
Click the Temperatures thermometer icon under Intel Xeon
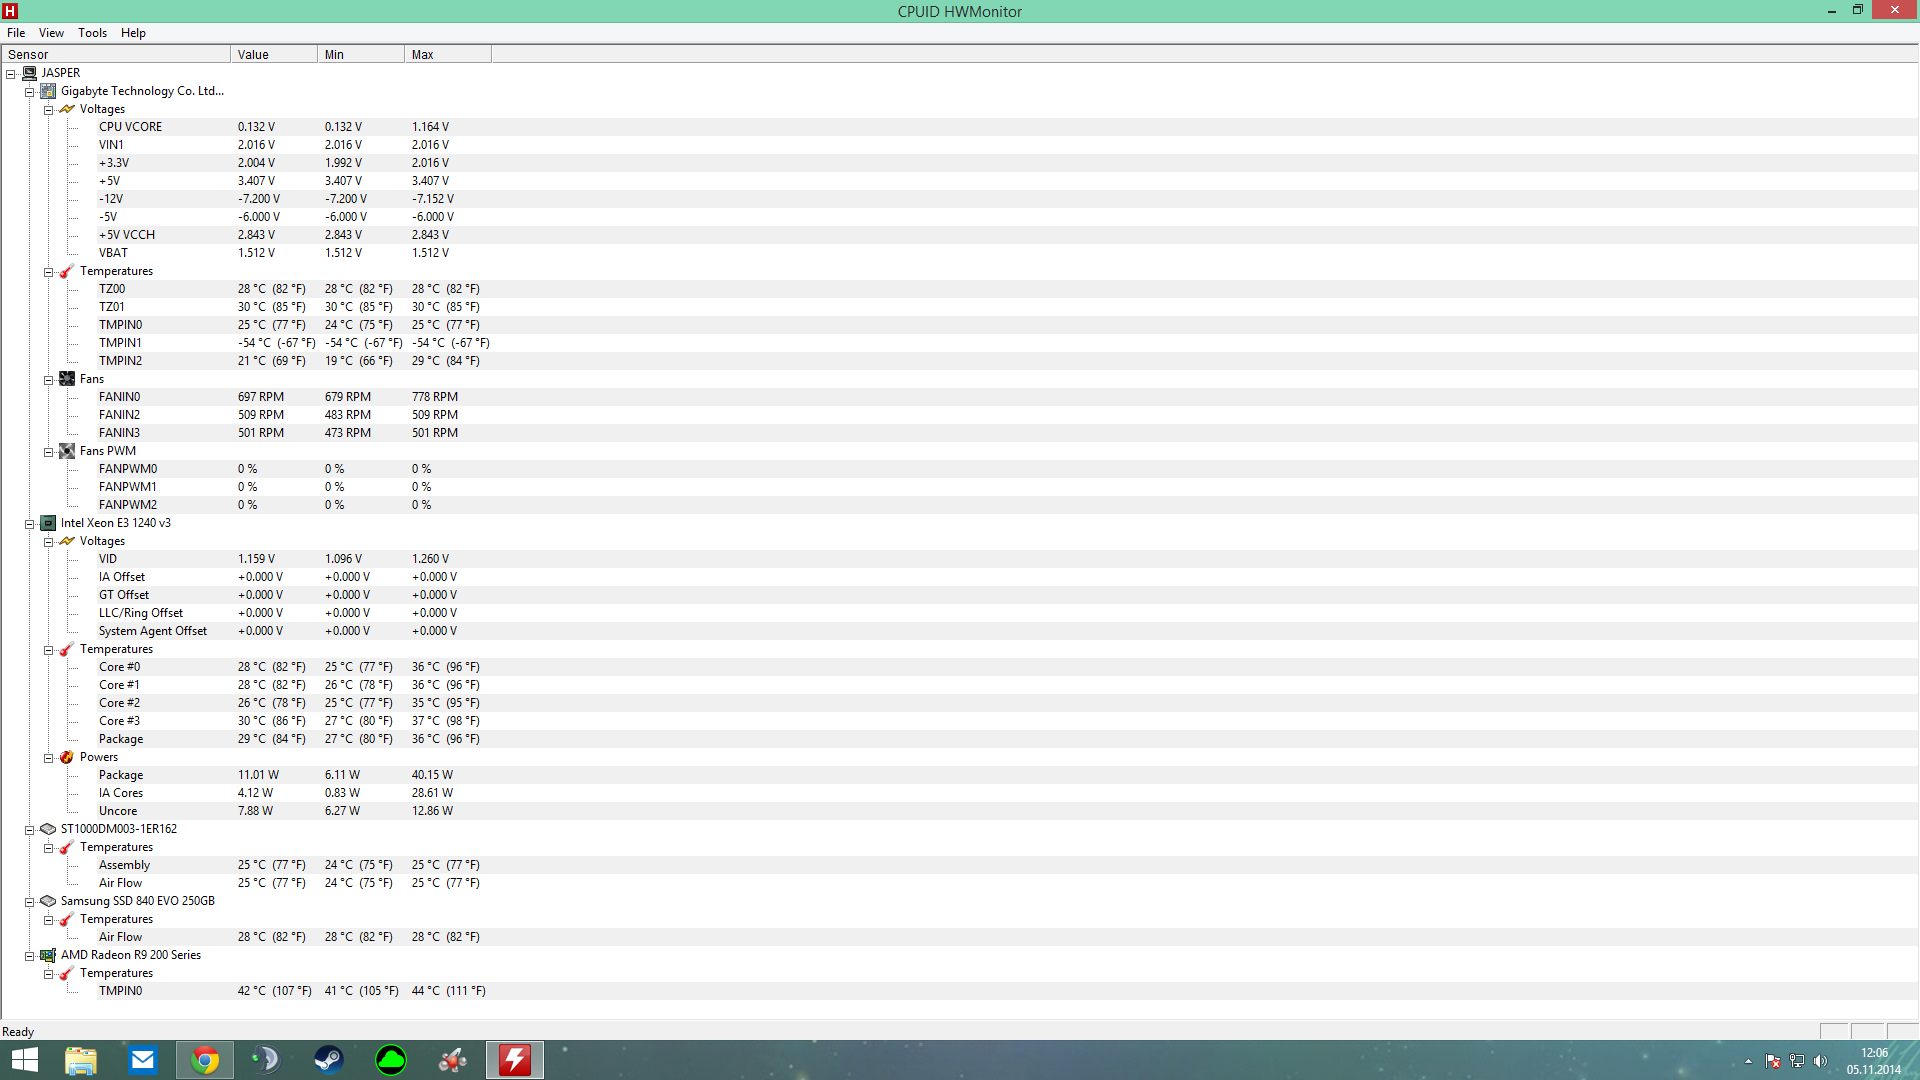[x=67, y=649]
